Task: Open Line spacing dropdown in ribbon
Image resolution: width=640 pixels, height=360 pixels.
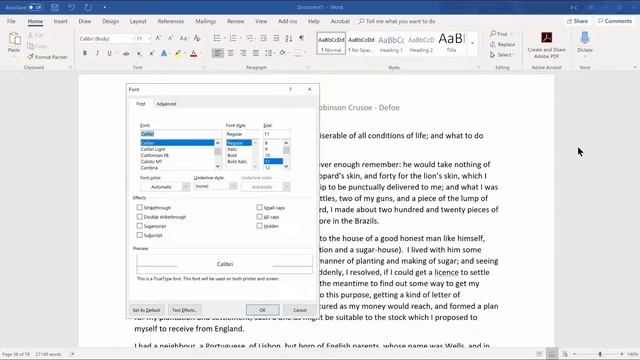Action: coord(269,53)
